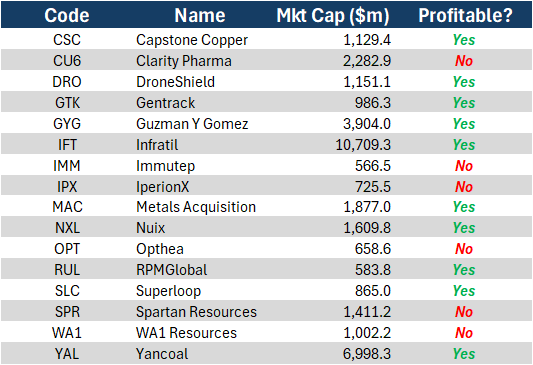Click the Name column header
This screenshot has height=365, width=533.
(x=200, y=15)
